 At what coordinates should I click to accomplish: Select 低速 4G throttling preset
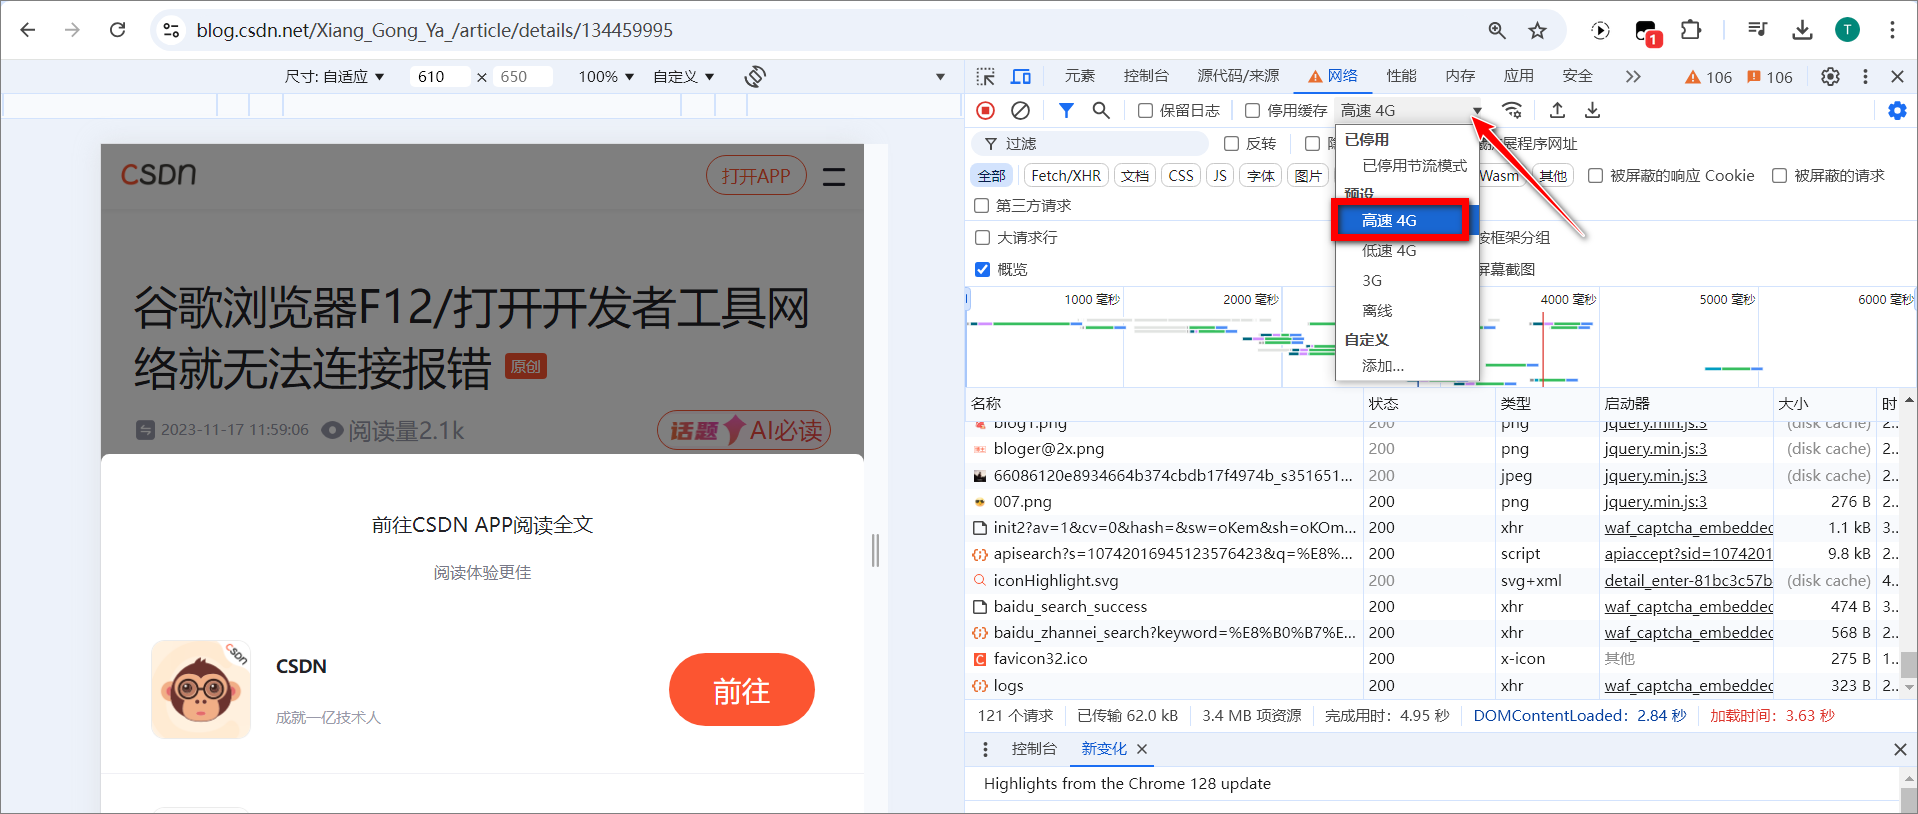(1407, 250)
